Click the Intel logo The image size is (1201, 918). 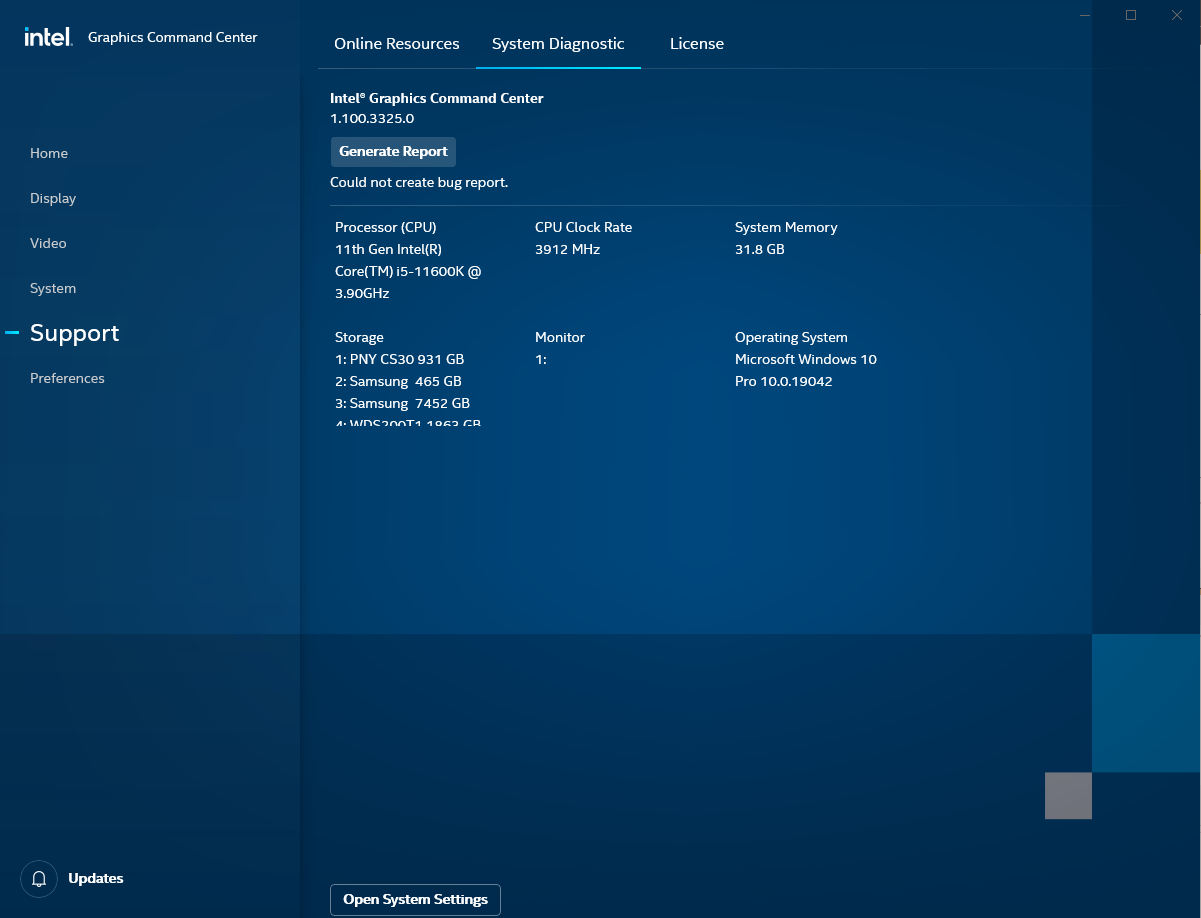click(47, 36)
